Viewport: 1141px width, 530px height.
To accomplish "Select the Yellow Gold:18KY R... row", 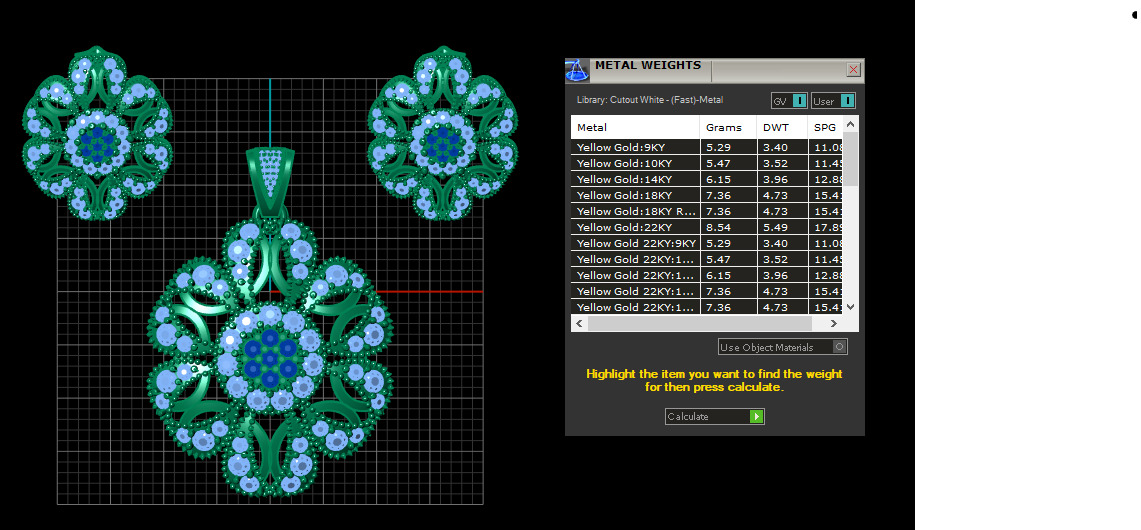I will pos(707,211).
